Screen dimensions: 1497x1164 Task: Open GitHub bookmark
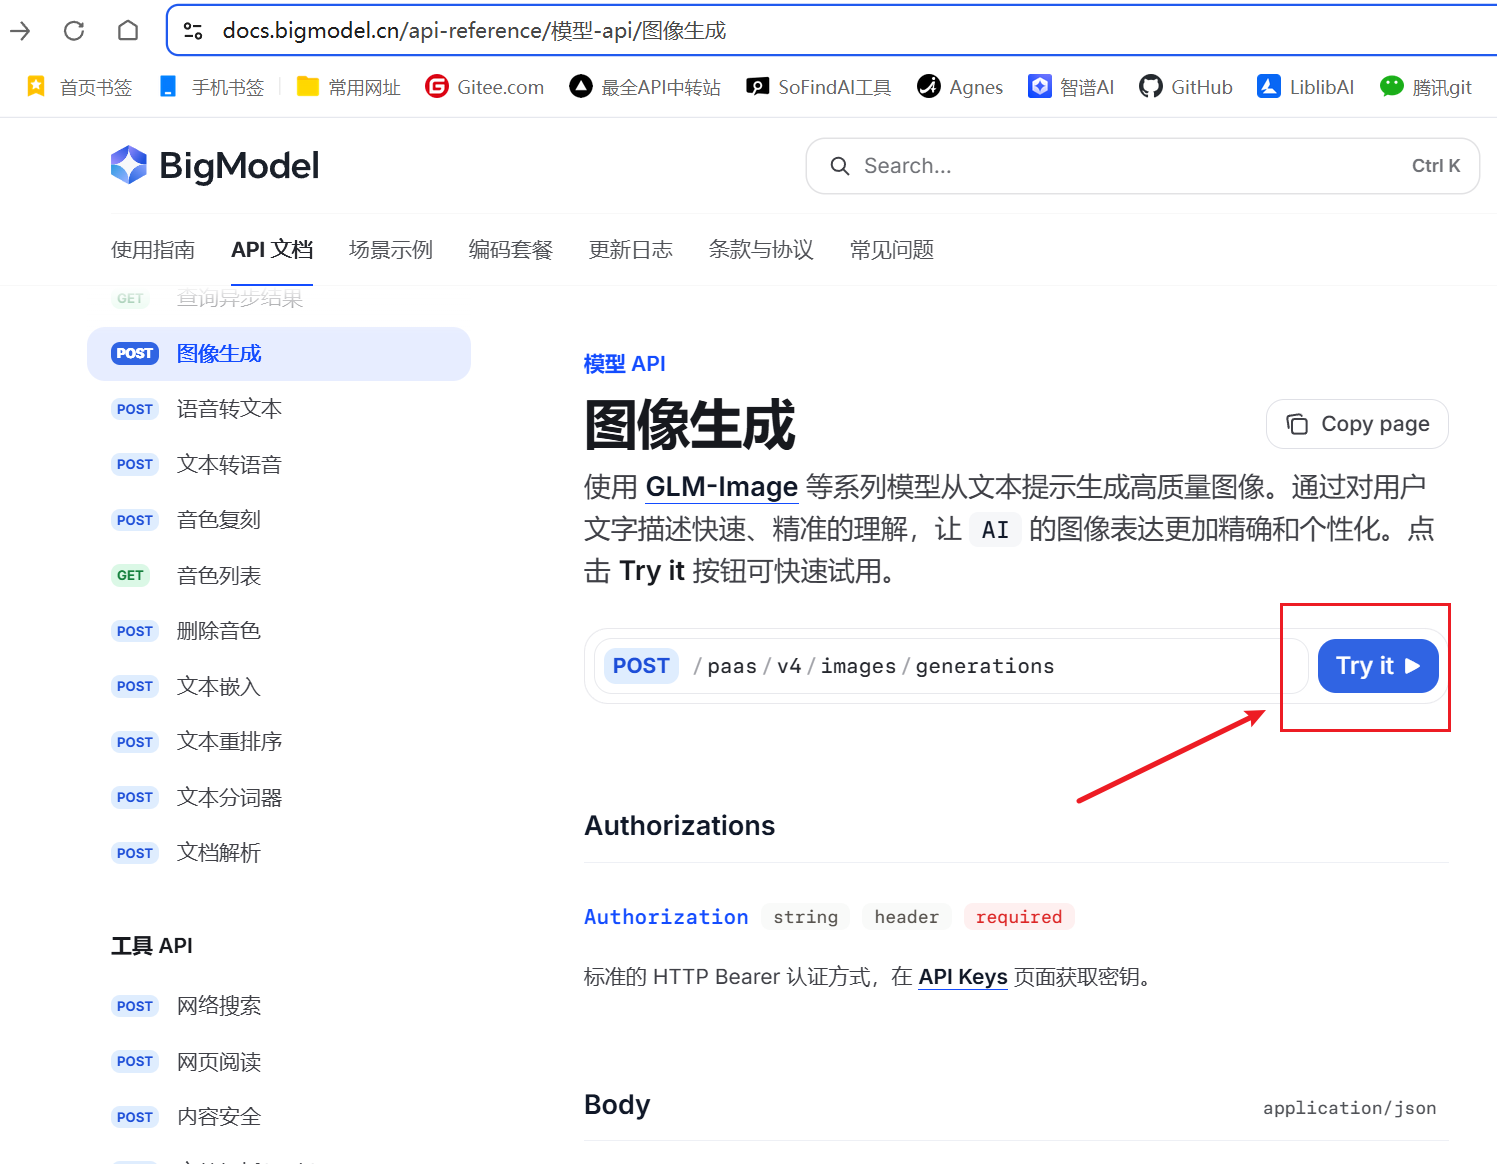[x=1186, y=87]
